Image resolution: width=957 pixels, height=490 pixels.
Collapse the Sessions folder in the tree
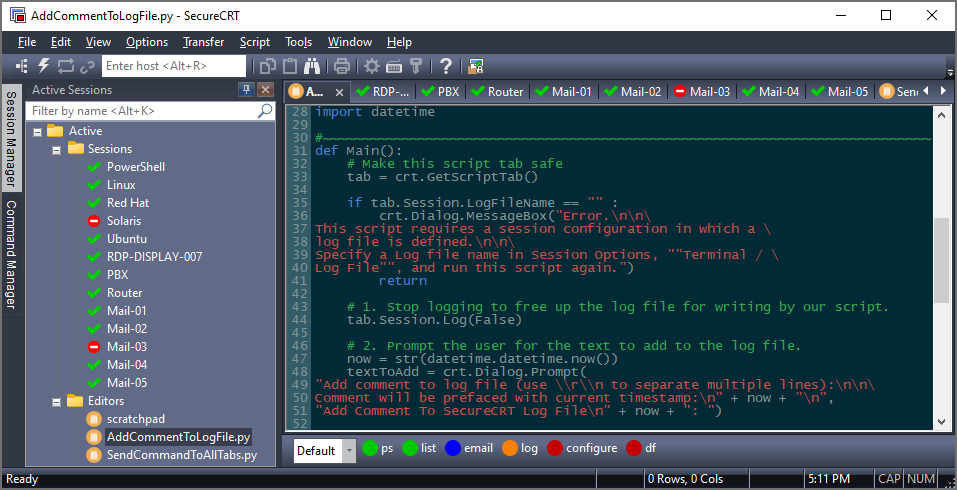[x=56, y=149]
